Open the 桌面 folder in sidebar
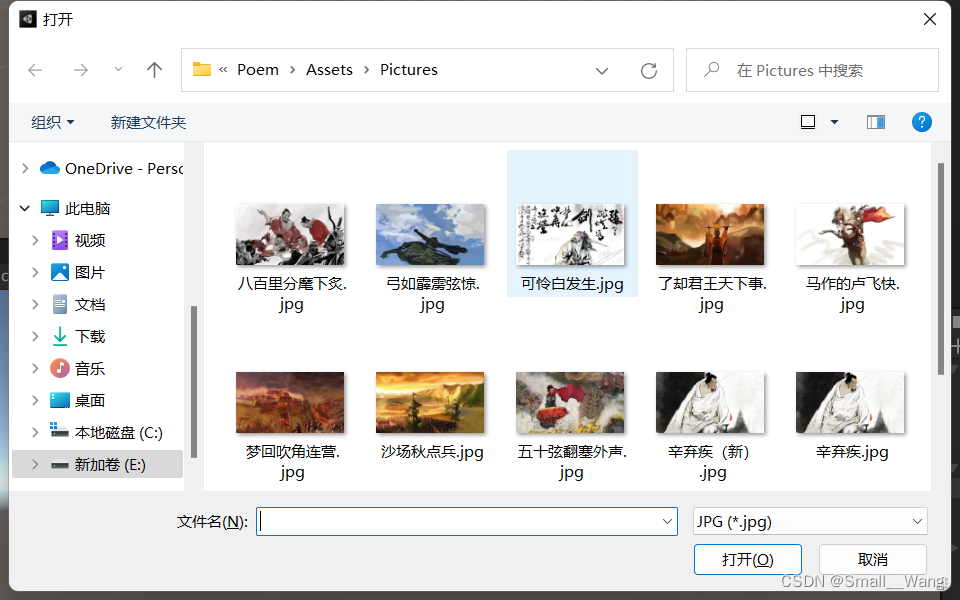This screenshot has height=600, width=960. coord(78,400)
